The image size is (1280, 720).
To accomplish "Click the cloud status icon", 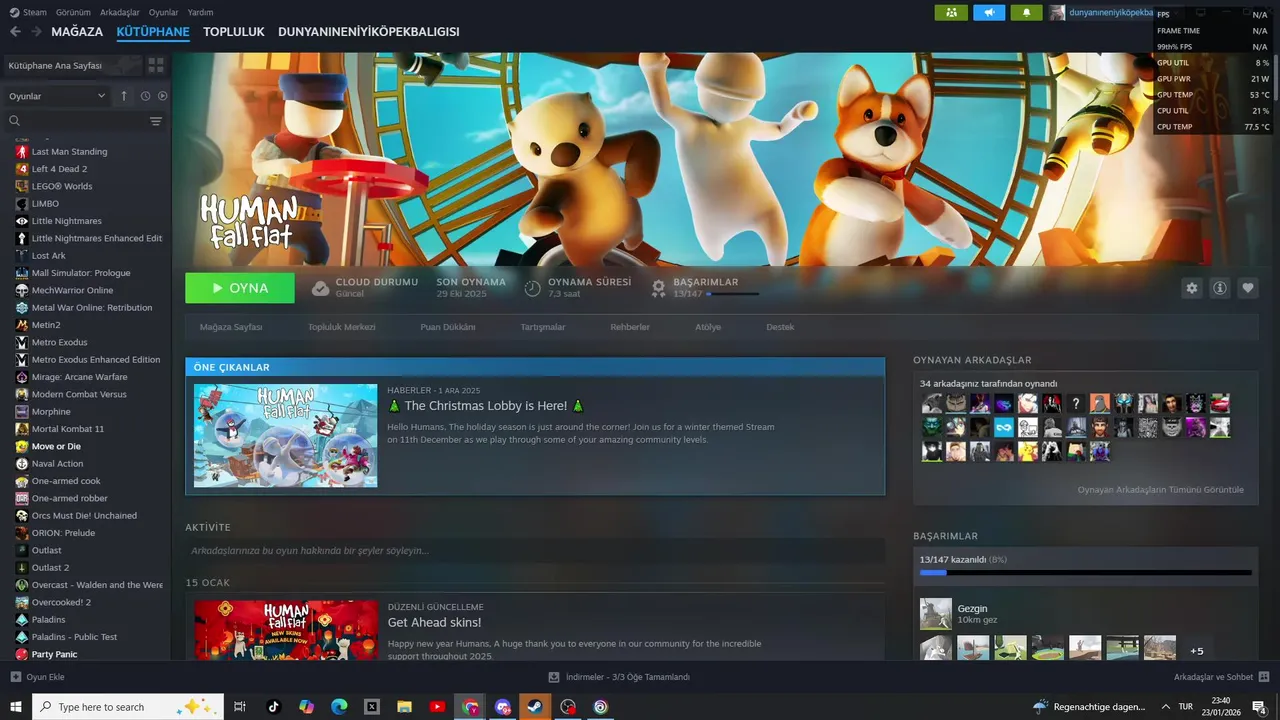I will click(x=320, y=288).
